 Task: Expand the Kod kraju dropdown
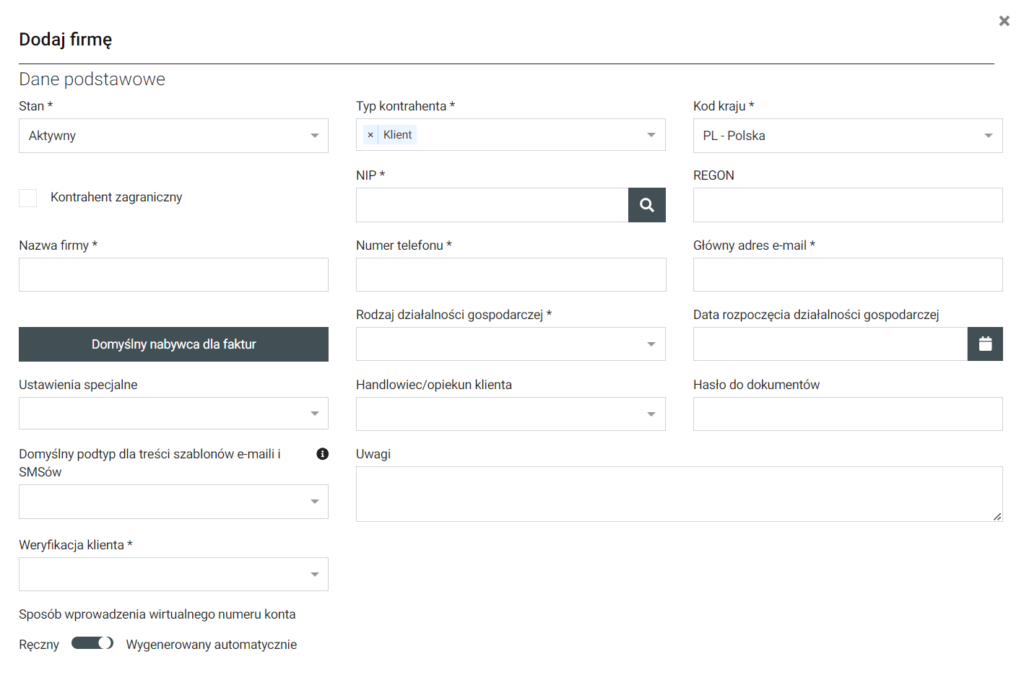pos(847,136)
